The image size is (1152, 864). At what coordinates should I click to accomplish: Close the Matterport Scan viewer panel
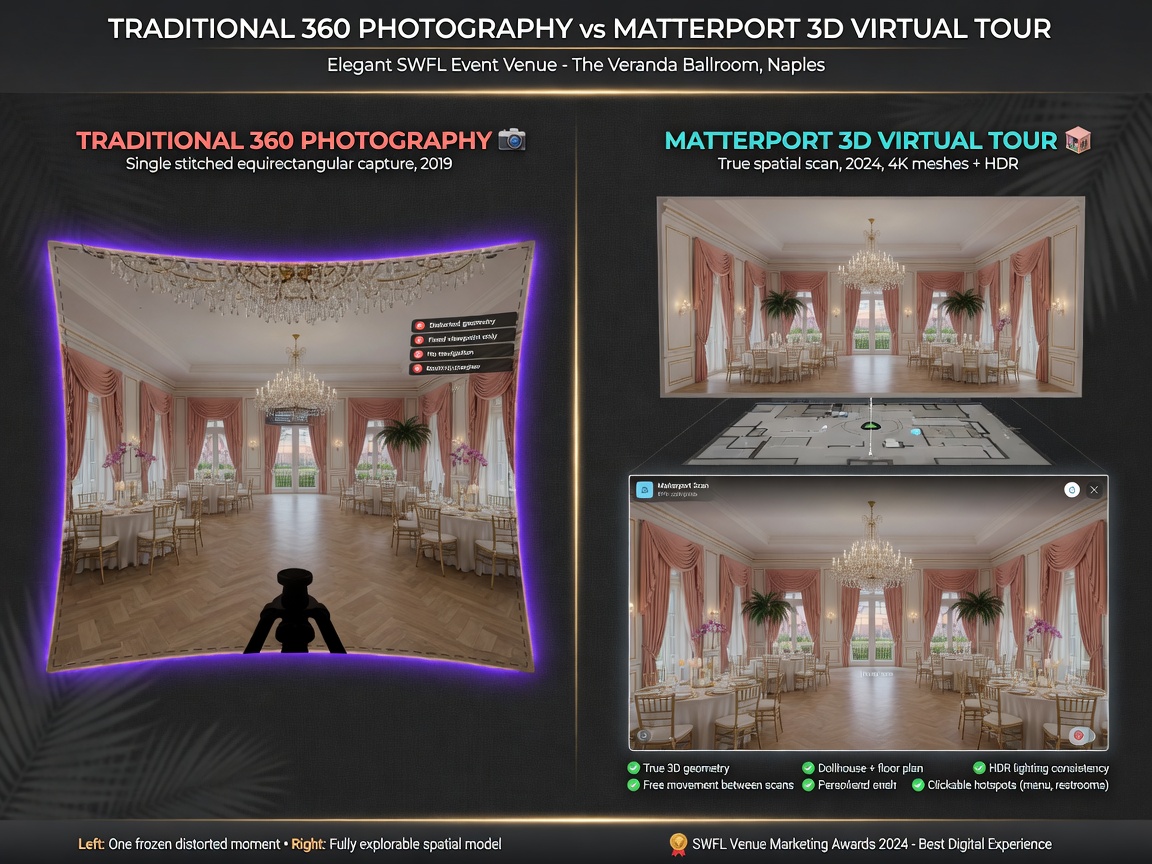[1094, 490]
